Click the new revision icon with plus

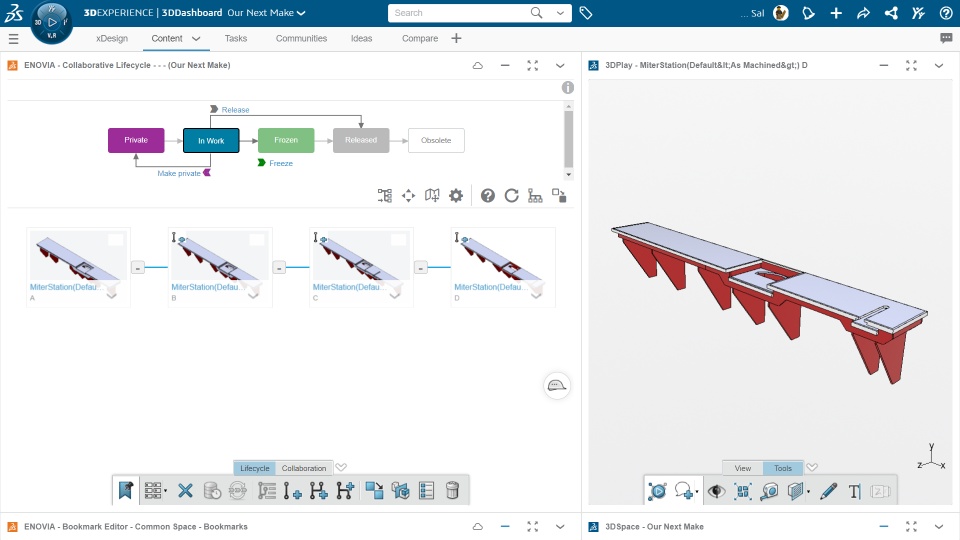[x=292, y=490]
